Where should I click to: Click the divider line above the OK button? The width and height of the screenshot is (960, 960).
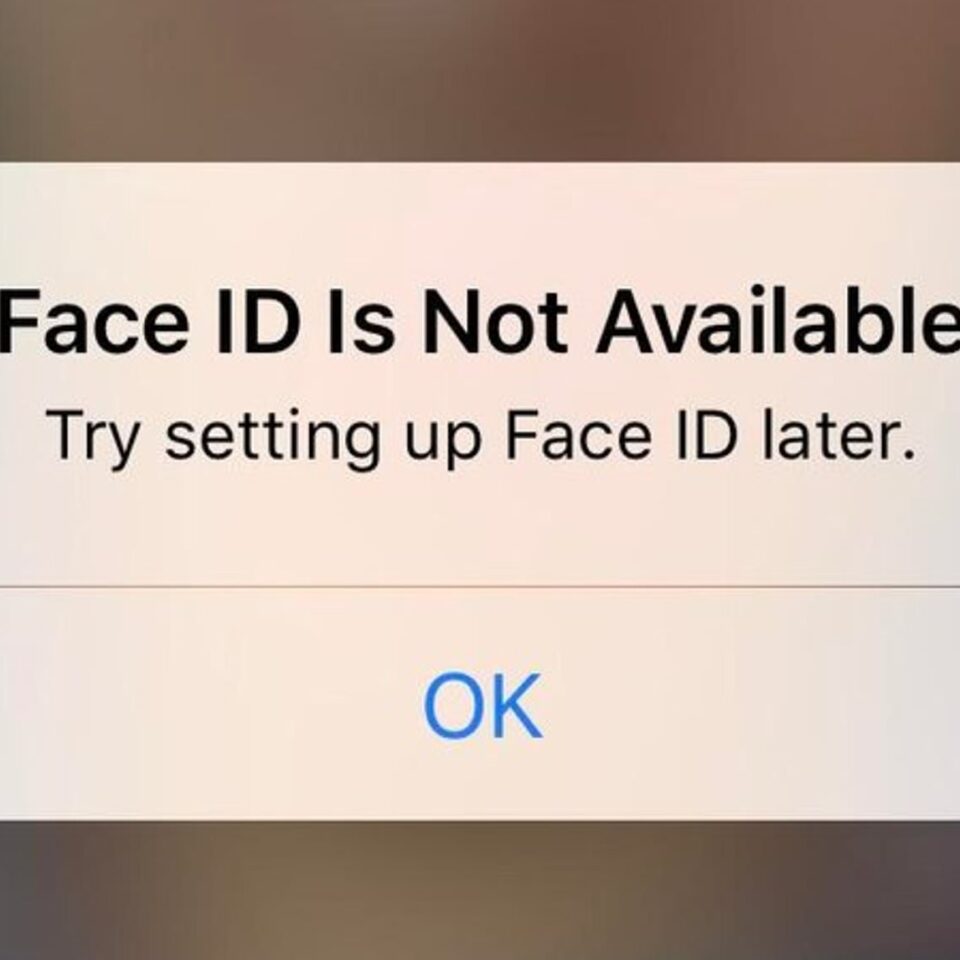(480, 587)
